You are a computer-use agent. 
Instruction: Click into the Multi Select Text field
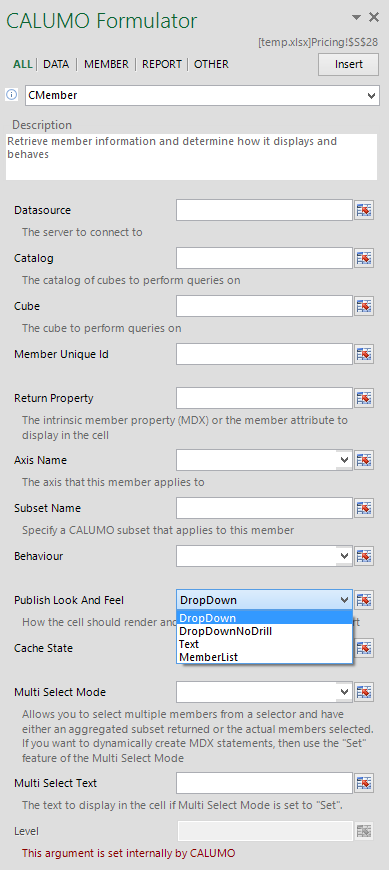[x=264, y=783]
